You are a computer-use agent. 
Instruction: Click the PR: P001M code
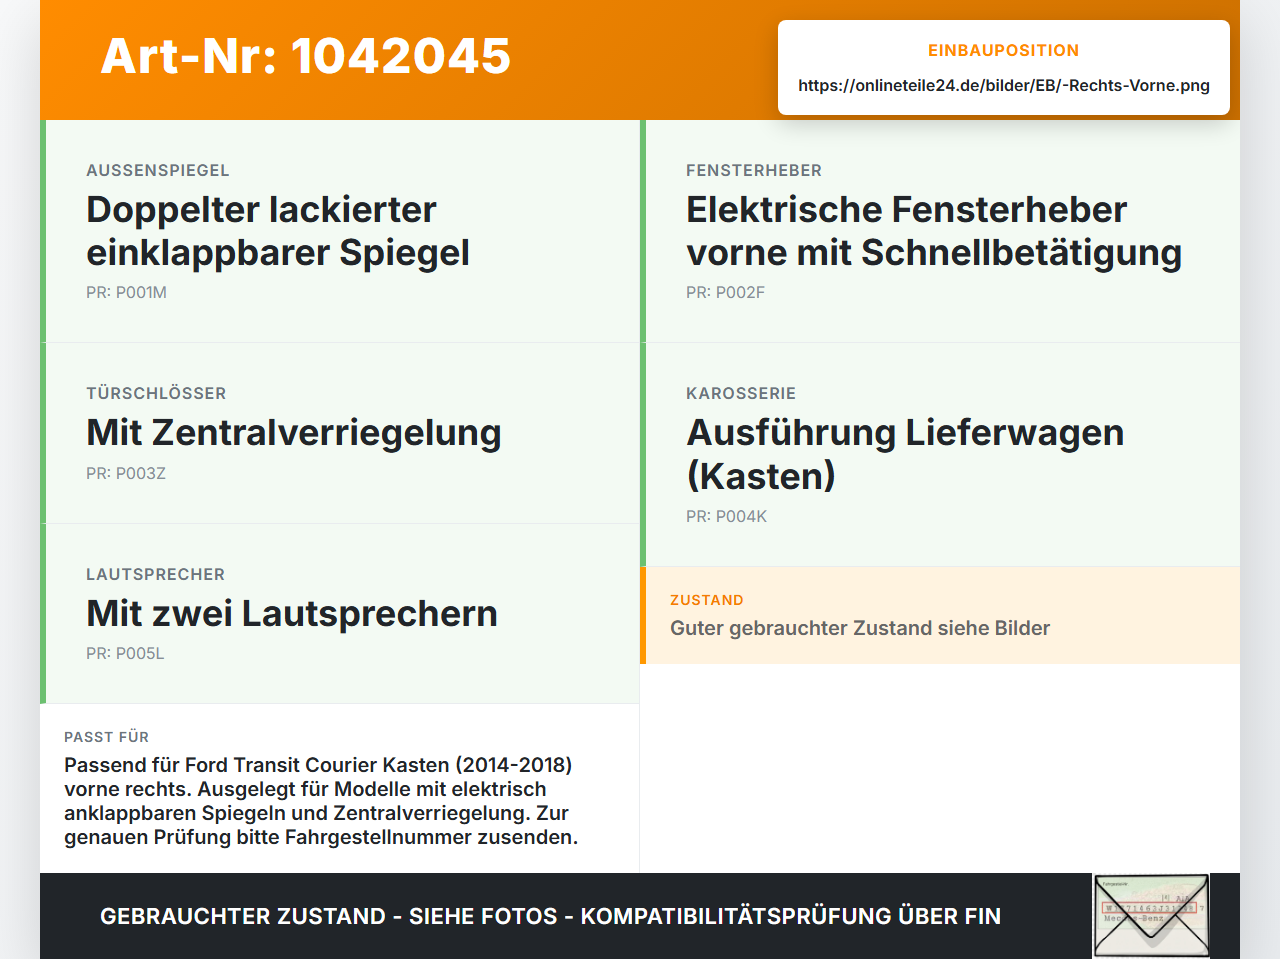pyautogui.click(x=126, y=292)
